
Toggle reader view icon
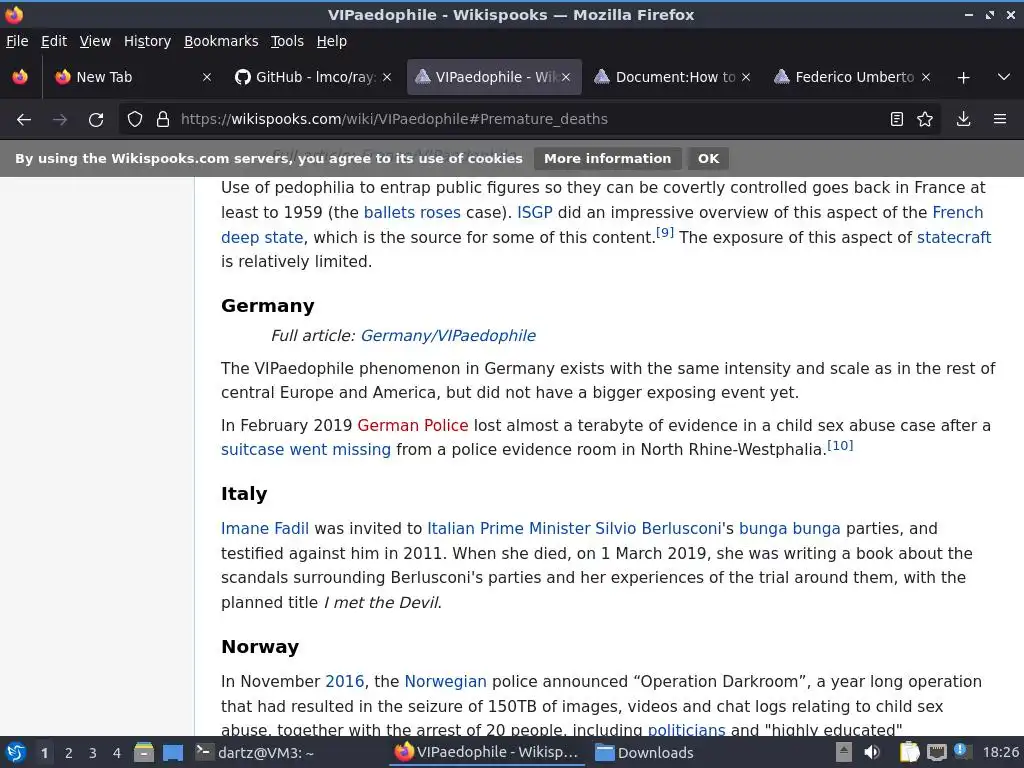pos(897,120)
